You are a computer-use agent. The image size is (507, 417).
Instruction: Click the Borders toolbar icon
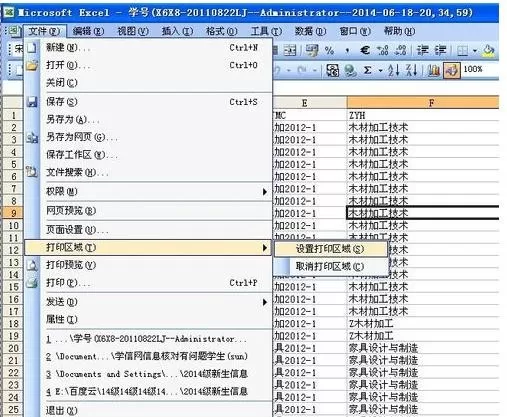click(x=462, y=51)
